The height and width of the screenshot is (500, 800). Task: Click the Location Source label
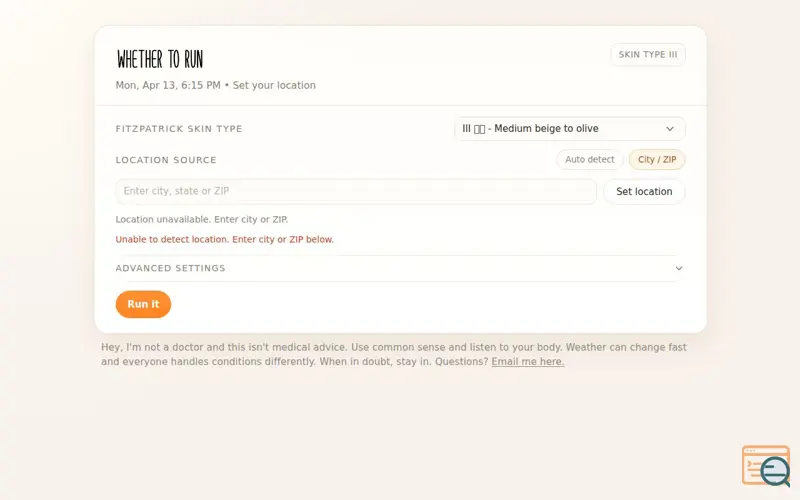click(x=166, y=160)
